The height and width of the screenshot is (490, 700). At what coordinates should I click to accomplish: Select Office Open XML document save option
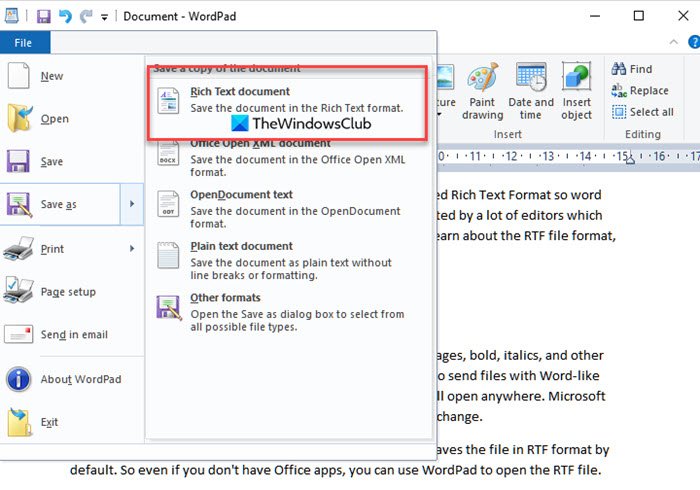coord(289,158)
